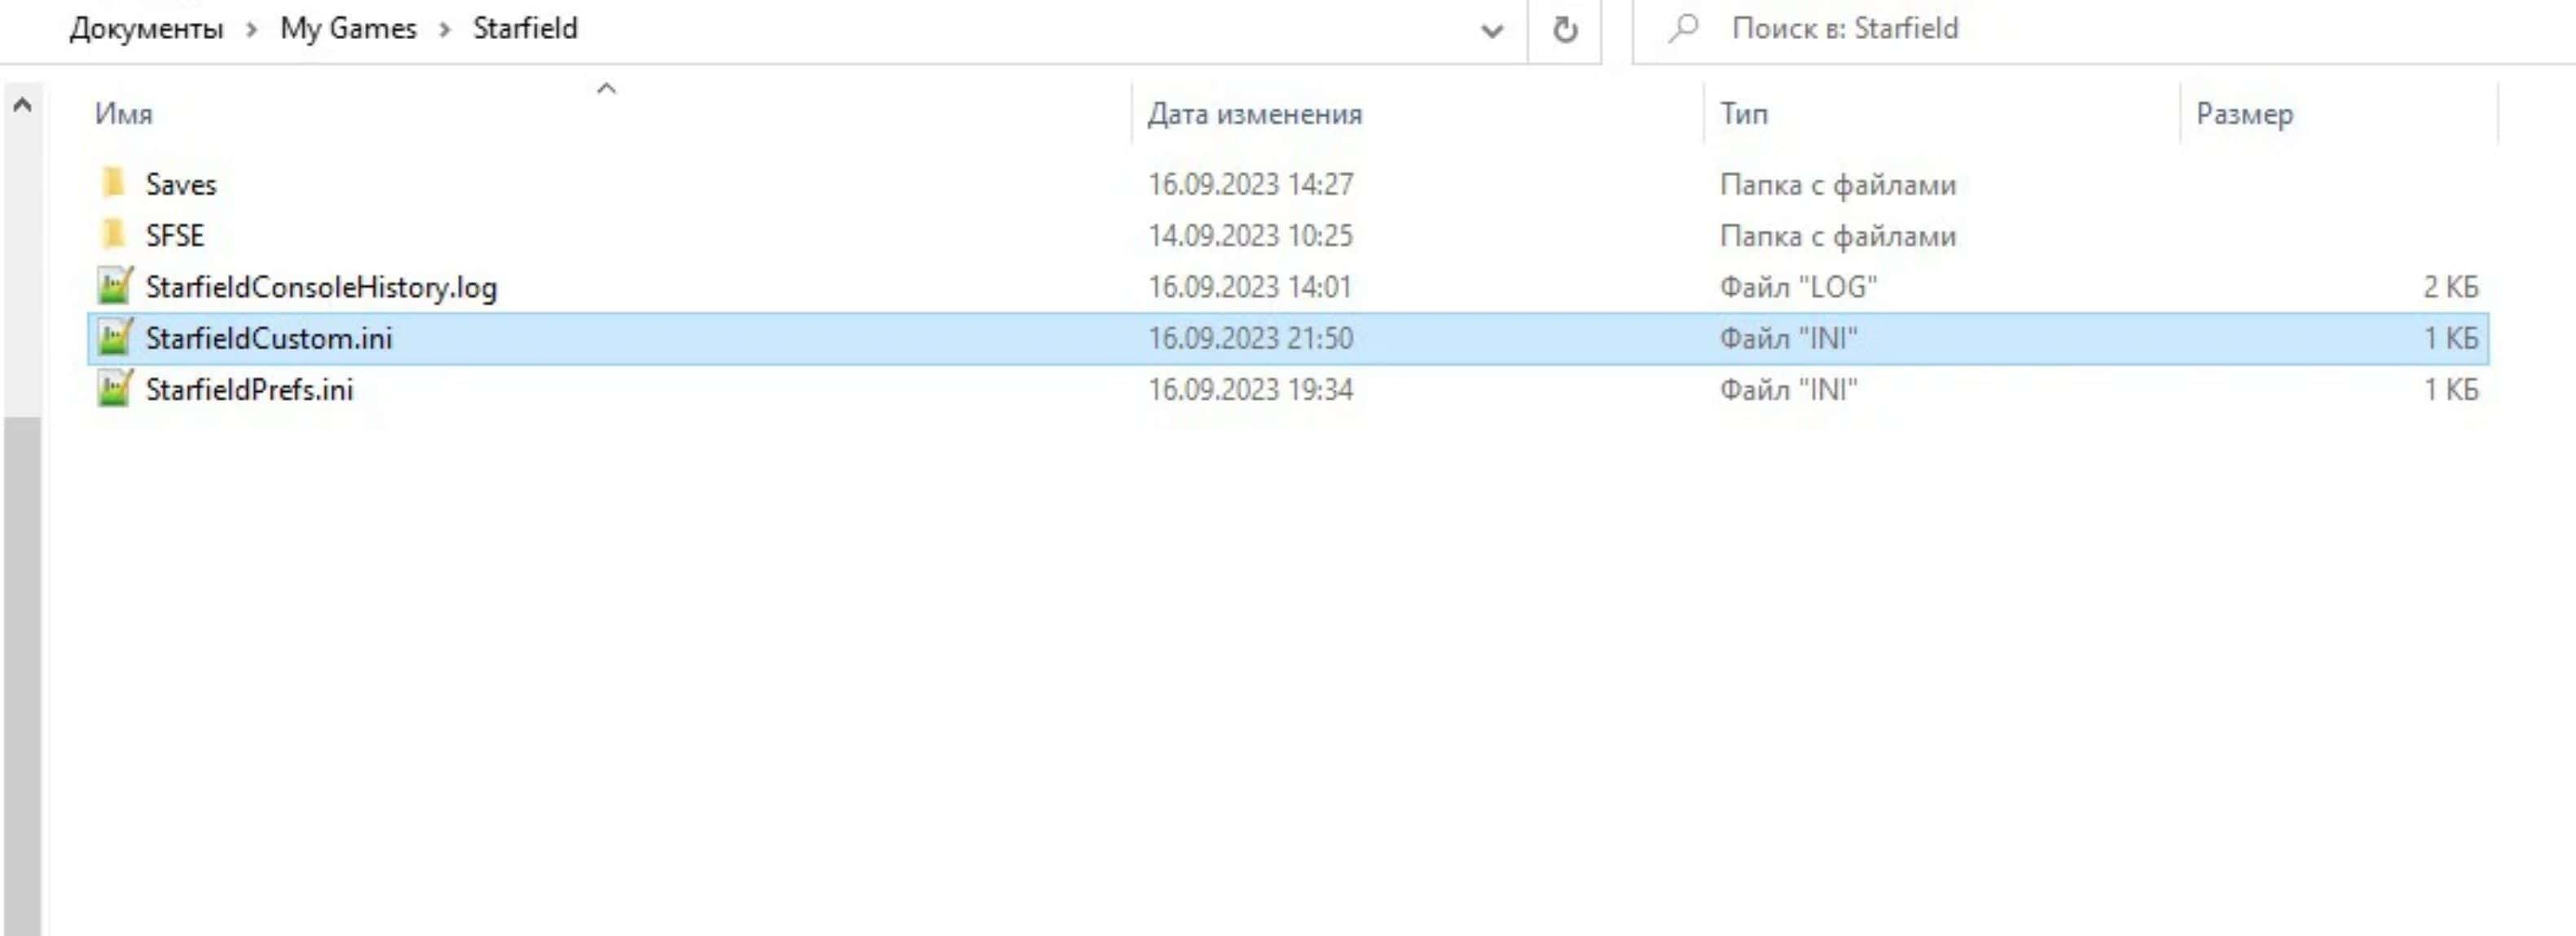This screenshot has width=2576, height=936.
Task: Click the Saves folder icon
Action: (x=114, y=184)
